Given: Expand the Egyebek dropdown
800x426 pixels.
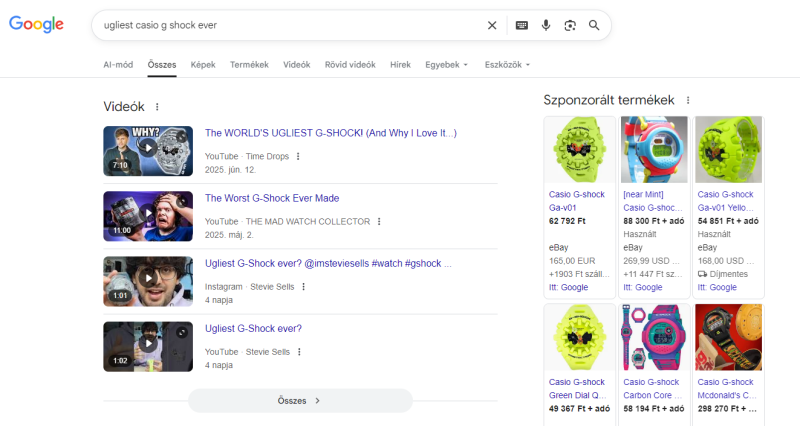Looking at the screenshot, I should [x=446, y=65].
